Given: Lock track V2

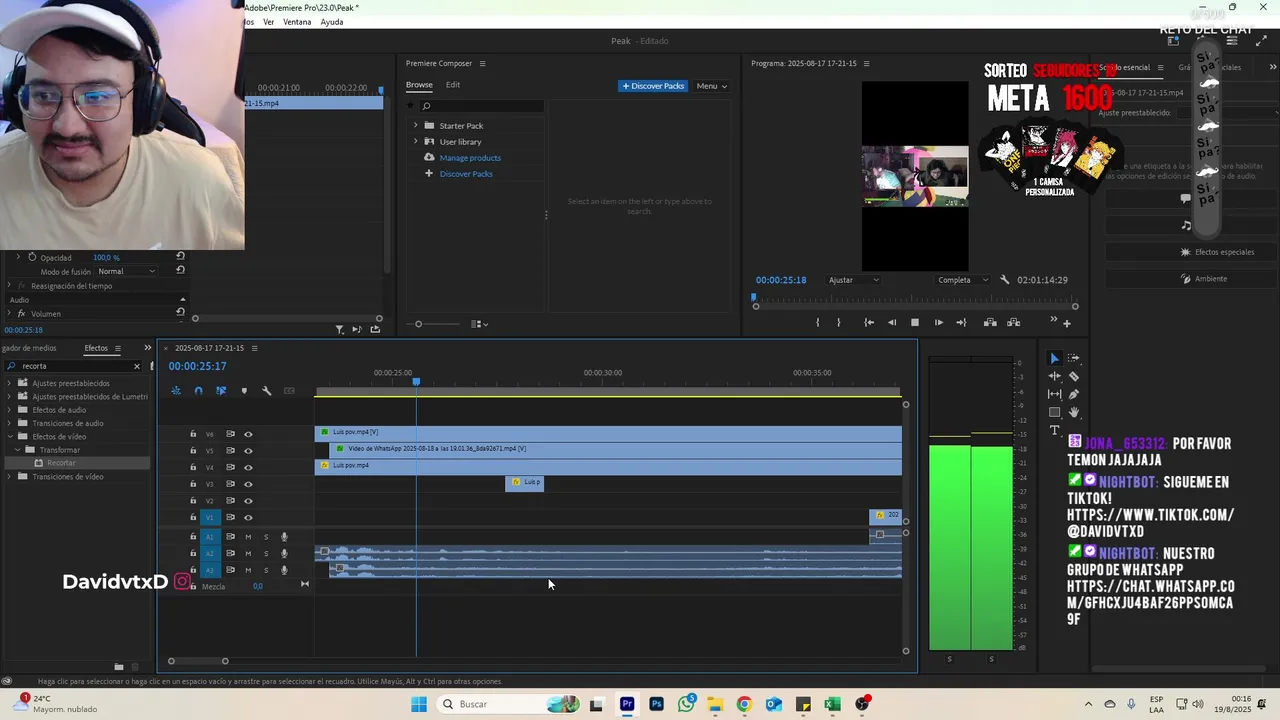Looking at the screenshot, I should click(193, 500).
